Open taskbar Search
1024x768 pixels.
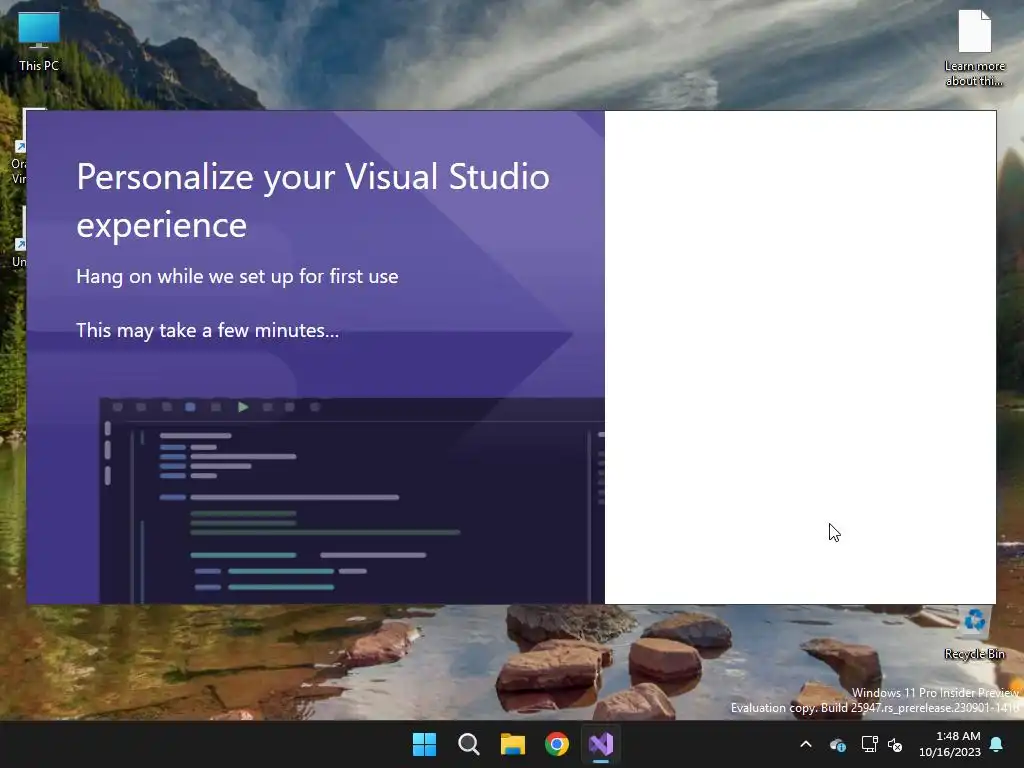[x=469, y=744]
